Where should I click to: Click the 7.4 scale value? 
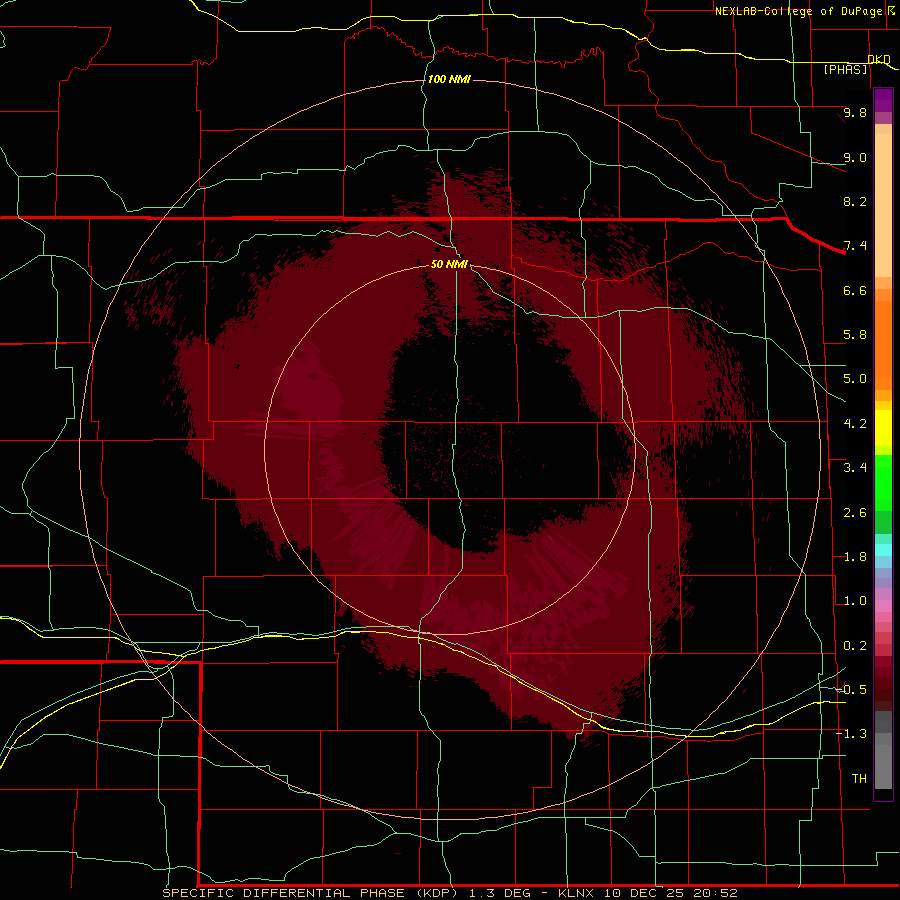[x=855, y=246]
